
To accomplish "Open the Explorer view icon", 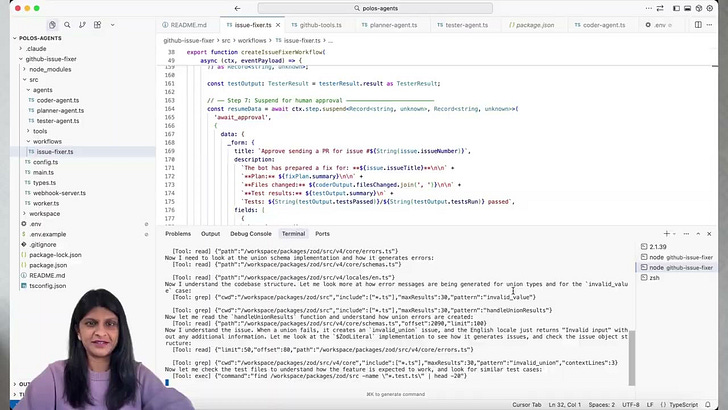I will (x=52, y=25).
